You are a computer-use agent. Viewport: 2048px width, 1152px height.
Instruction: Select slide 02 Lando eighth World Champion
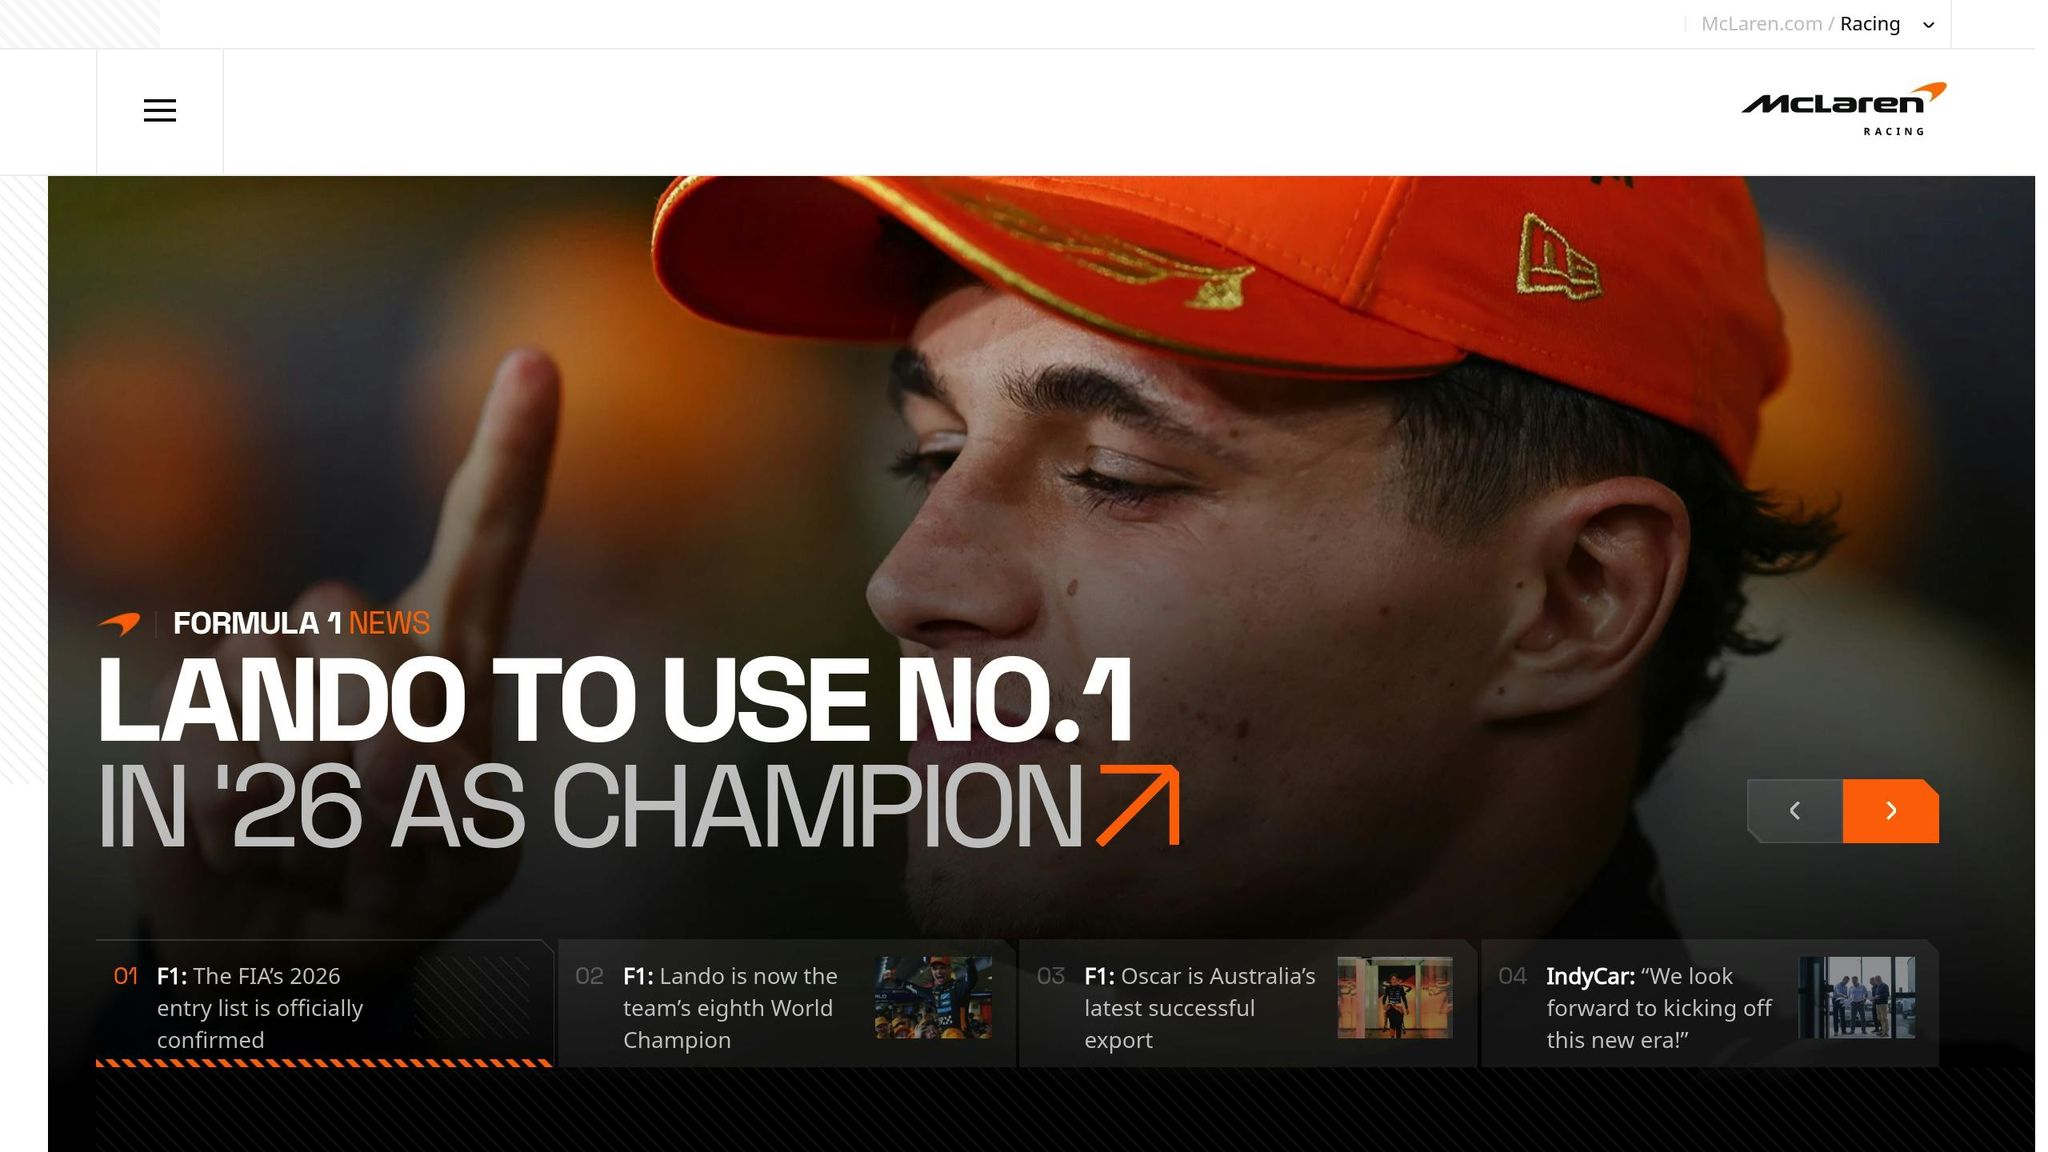pyautogui.click(x=786, y=1004)
